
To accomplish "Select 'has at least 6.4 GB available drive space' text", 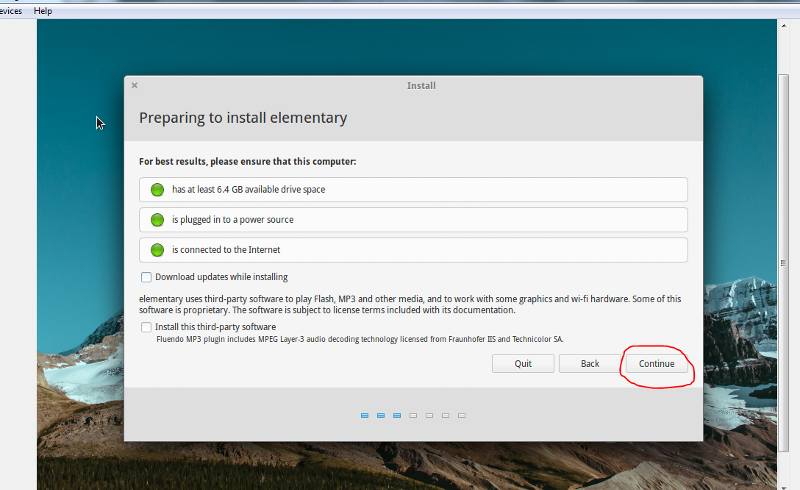I will click(248, 189).
